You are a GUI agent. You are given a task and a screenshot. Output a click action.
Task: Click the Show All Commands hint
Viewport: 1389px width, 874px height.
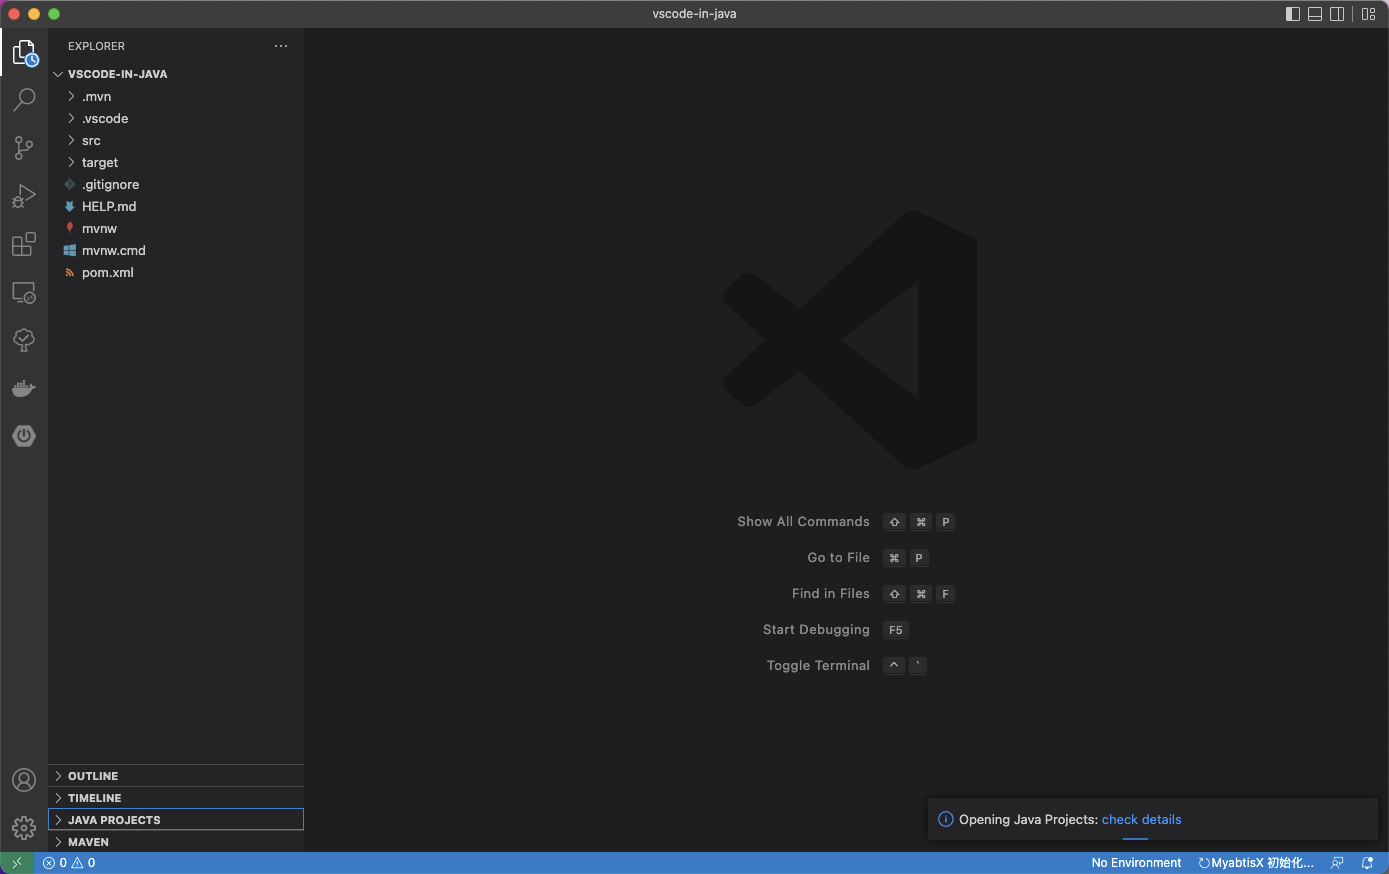point(803,522)
